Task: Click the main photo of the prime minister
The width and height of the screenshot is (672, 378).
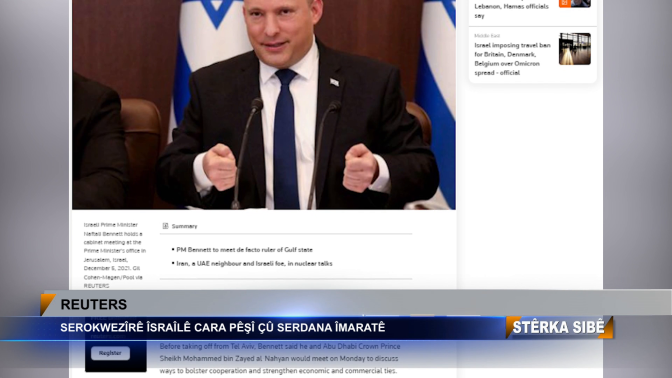Action: click(x=264, y=105)
